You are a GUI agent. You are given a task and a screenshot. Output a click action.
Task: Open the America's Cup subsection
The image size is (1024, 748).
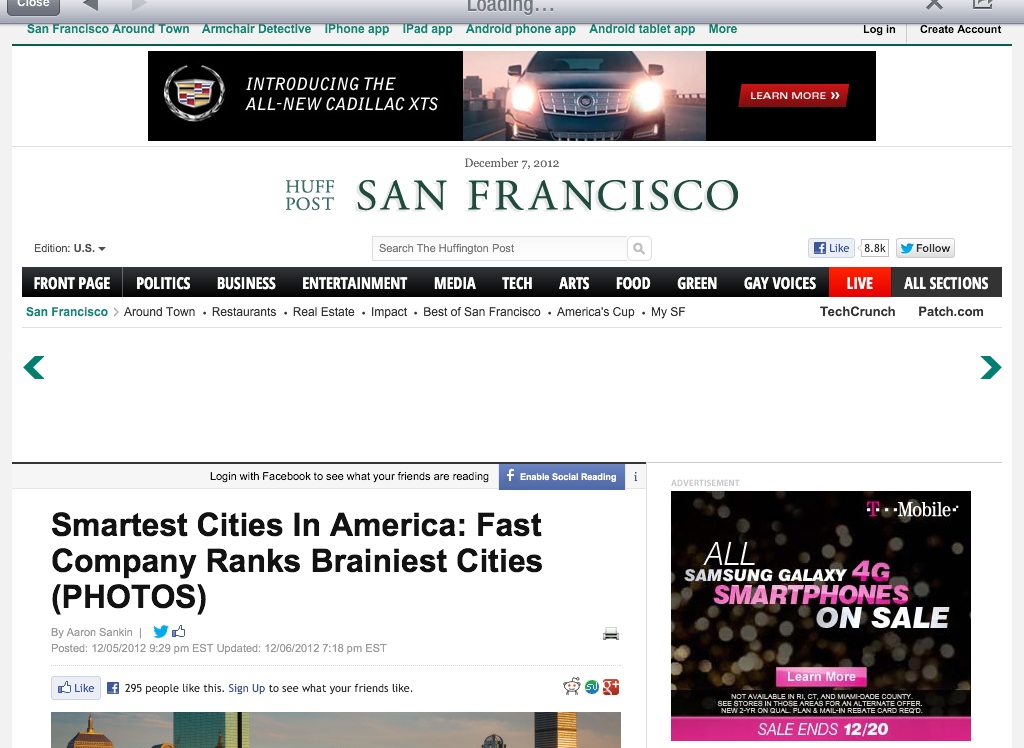(x=596, y=312)
